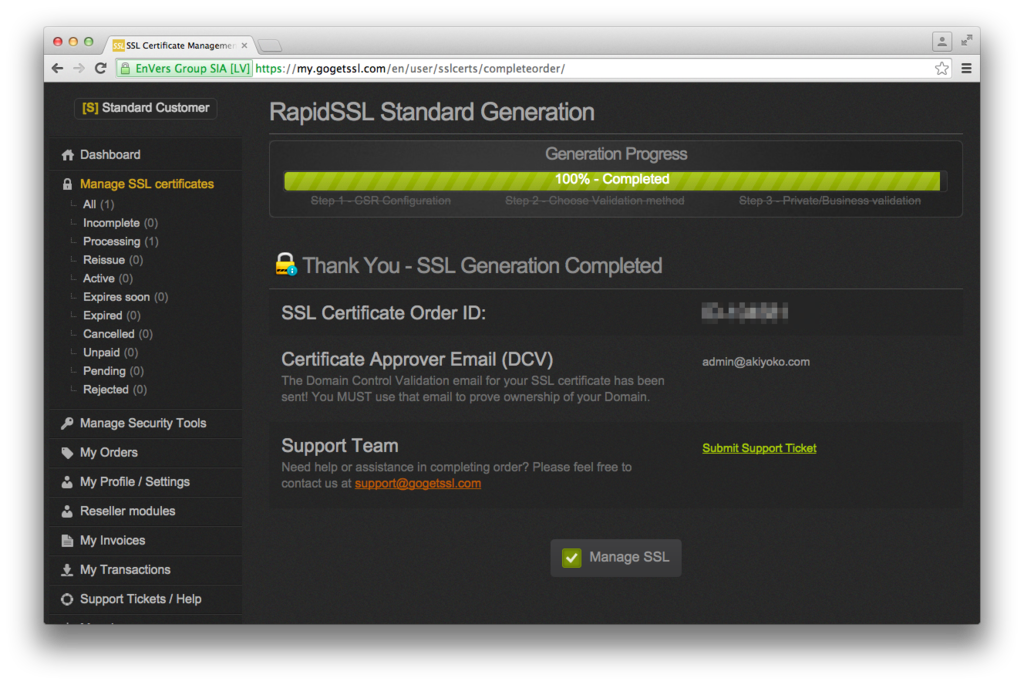The width and height of the screenshot is (1024, 685).
Task: Click the lifebuoy icon beside Support Tickets
Action: 67,599
